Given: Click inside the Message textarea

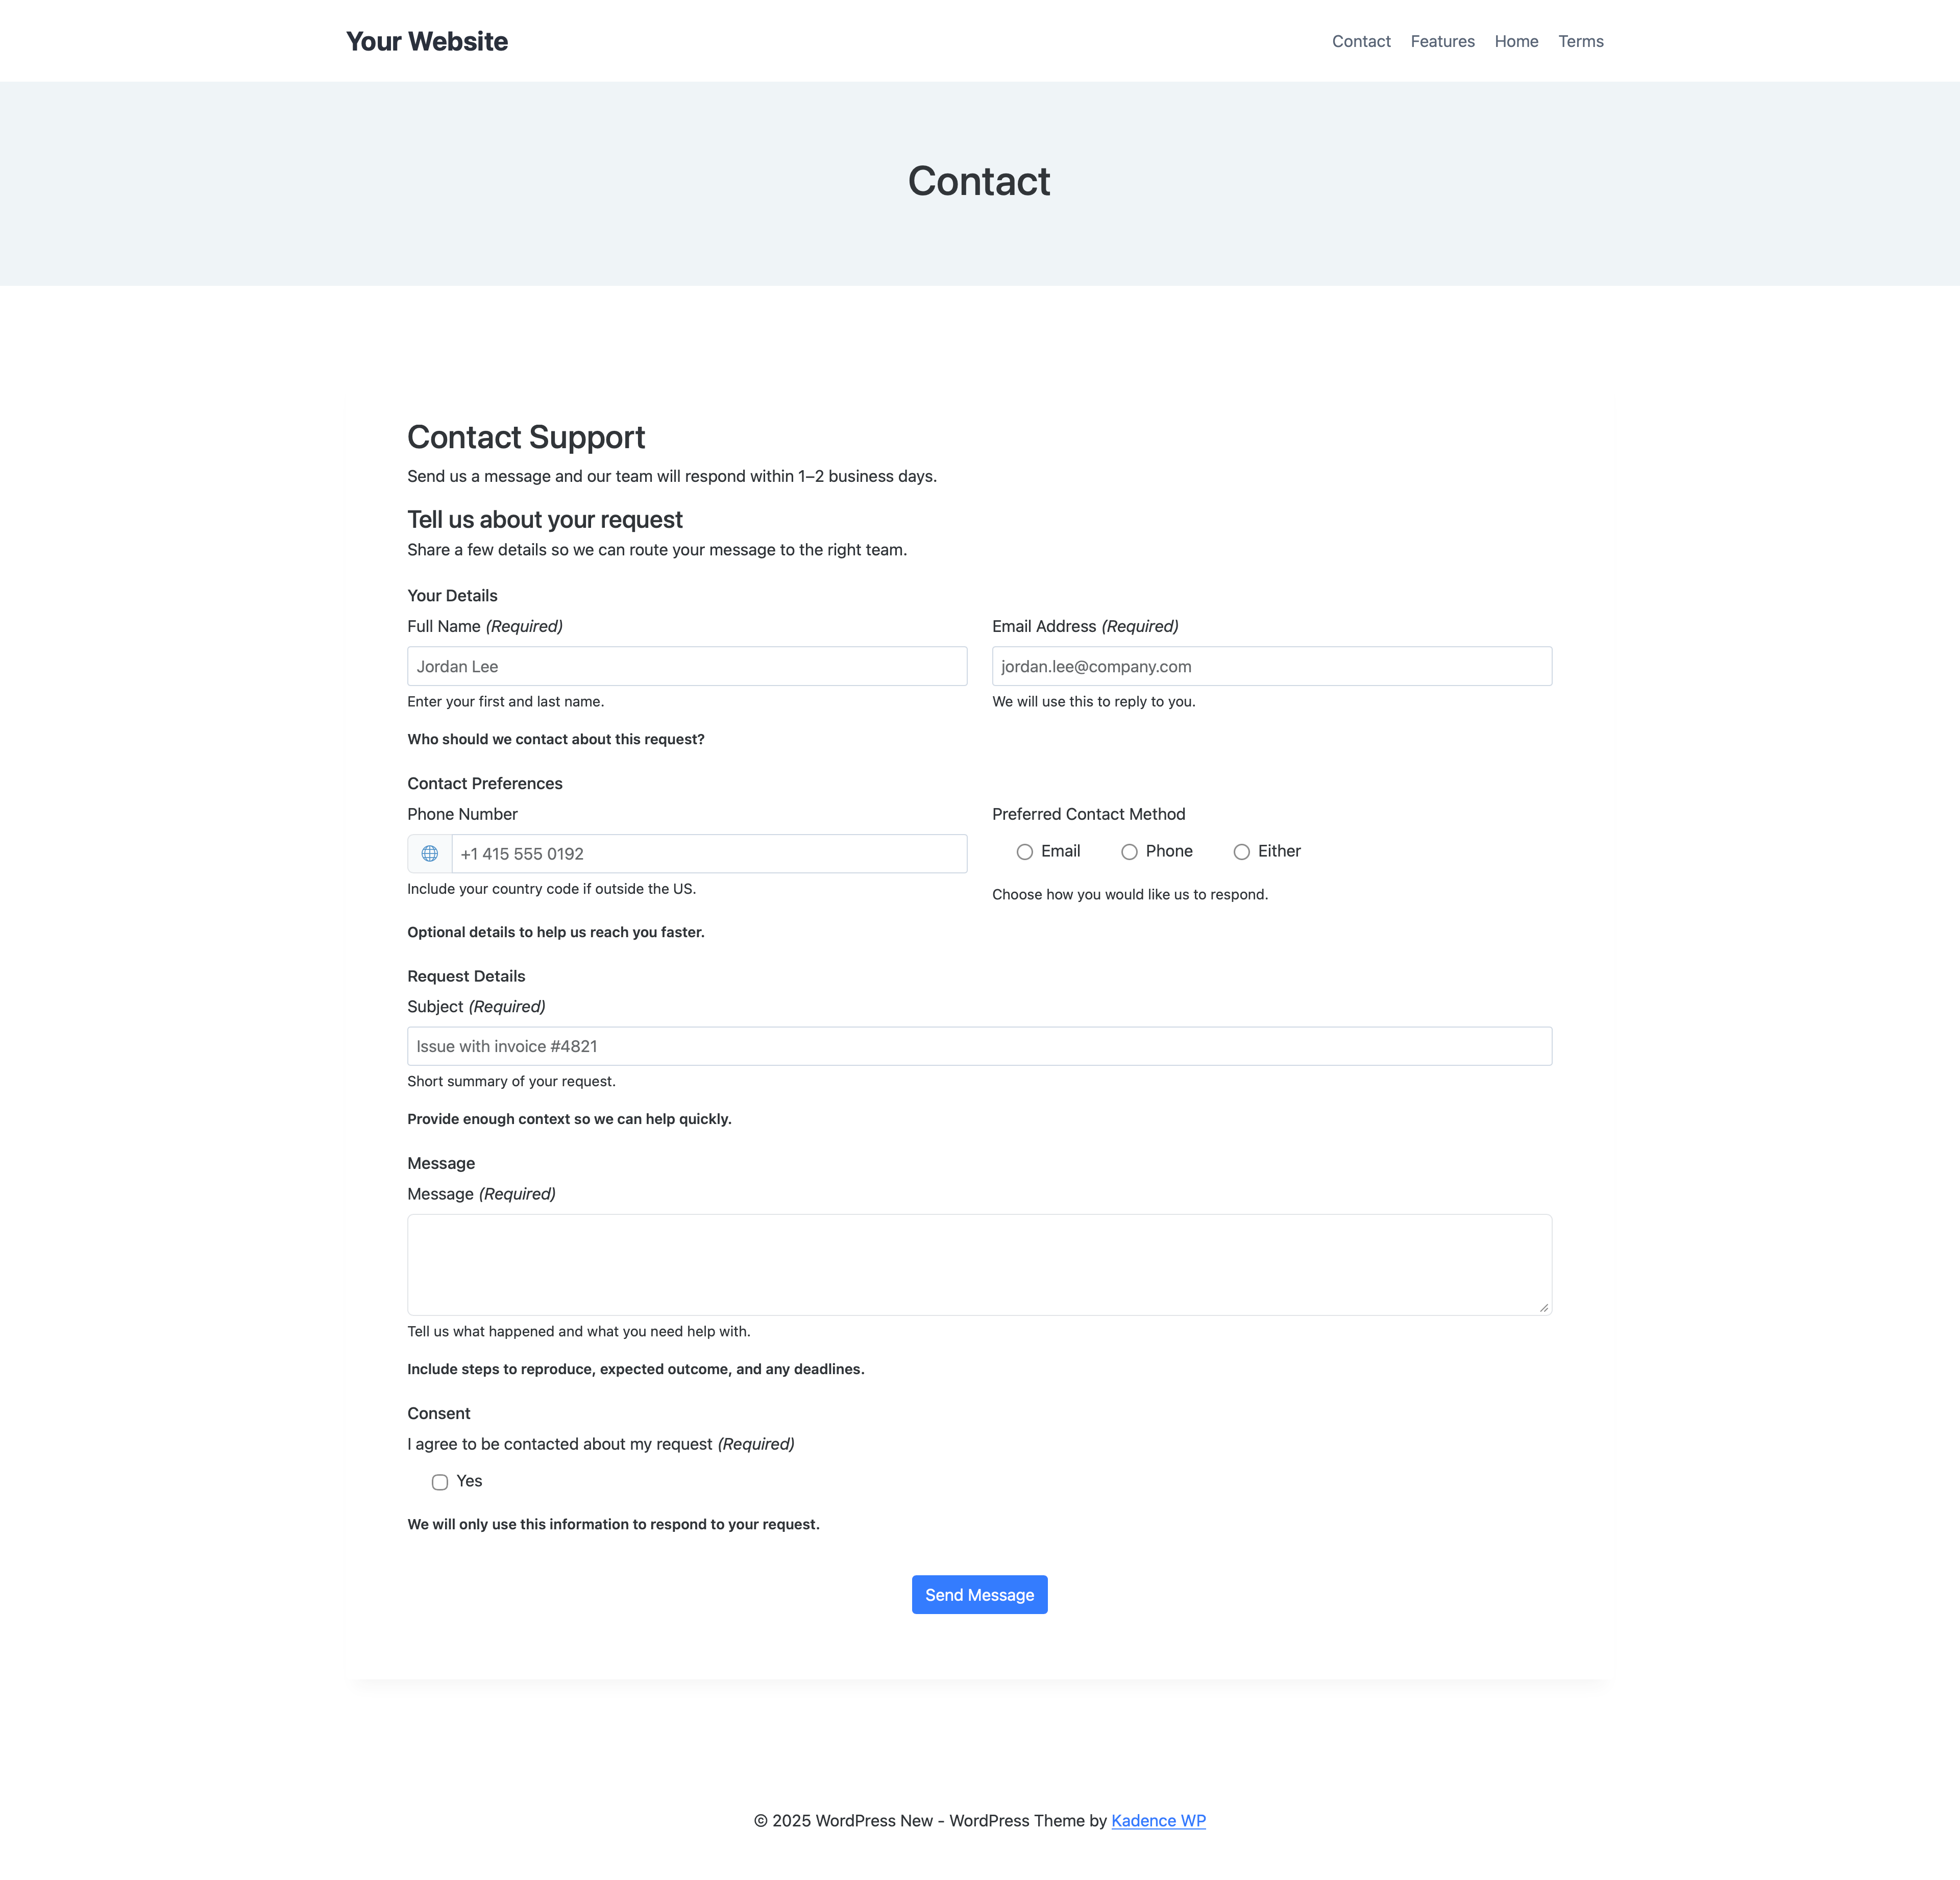Looking at the screenshot, I should (979, 1264).
